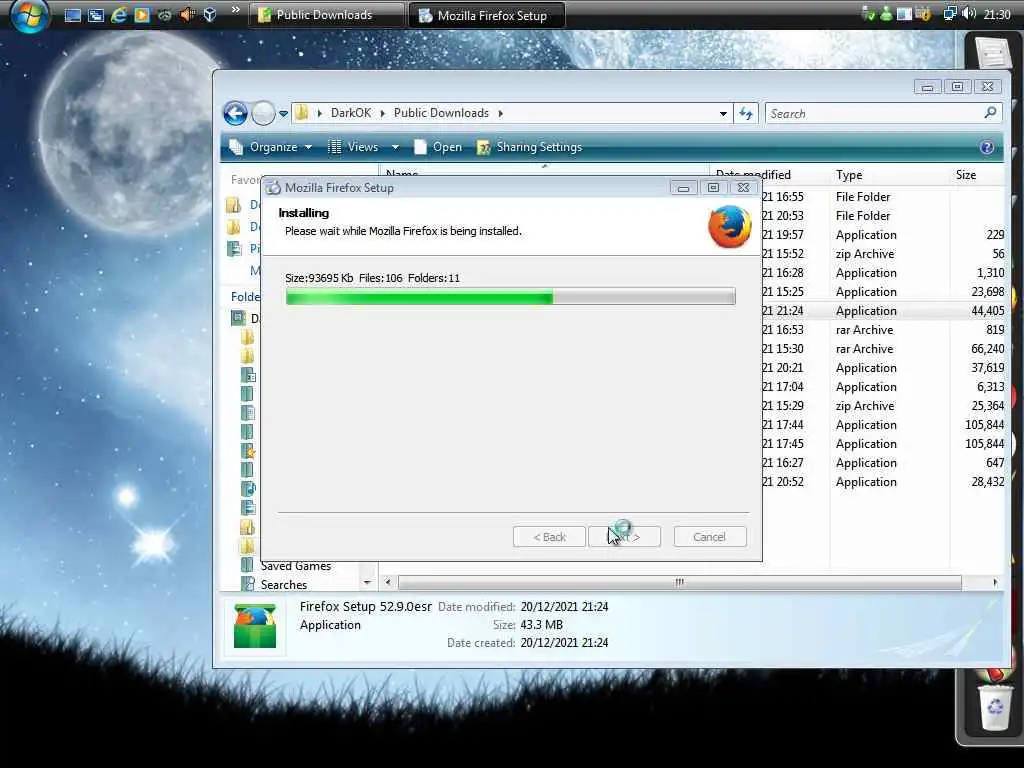The image size is (1024, 768).
Task: Click the Firefox Setup file thumbnail in details pane
Action: click(x=255, y=626)
